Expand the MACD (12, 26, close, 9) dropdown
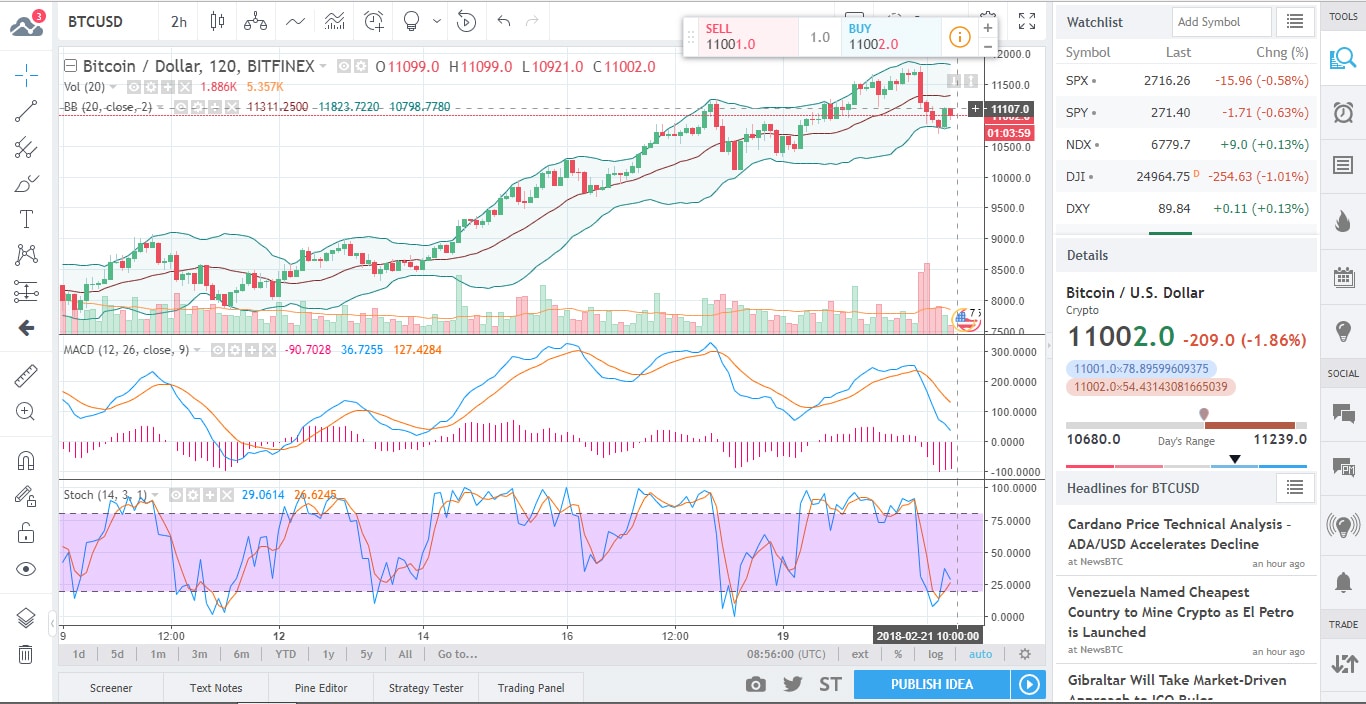1366x704 pixels. [198, 350]
